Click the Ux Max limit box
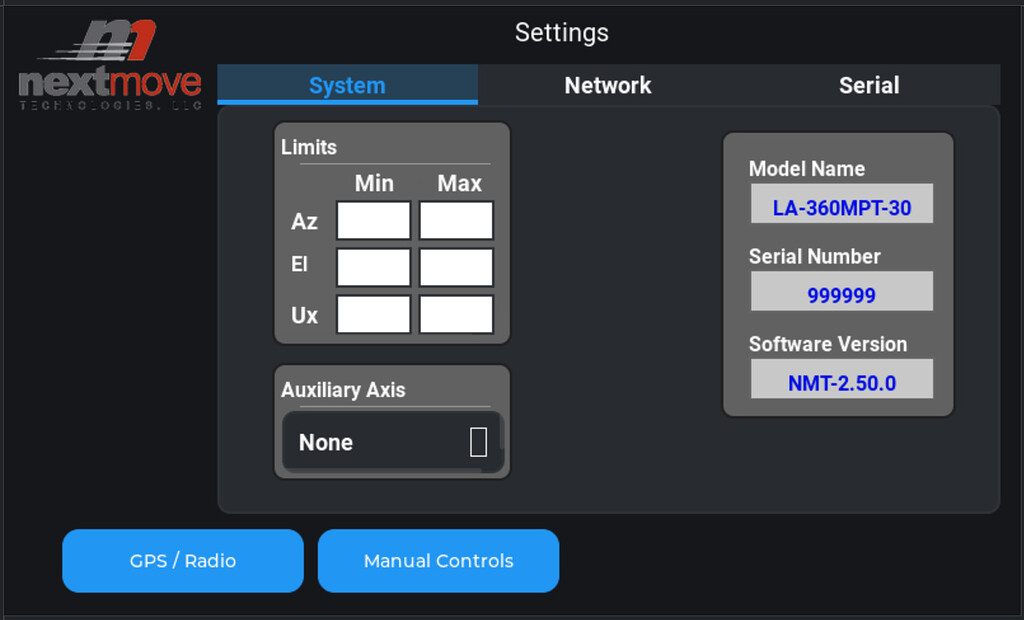This screenshot has width=1024, height=620. [456, 315]
